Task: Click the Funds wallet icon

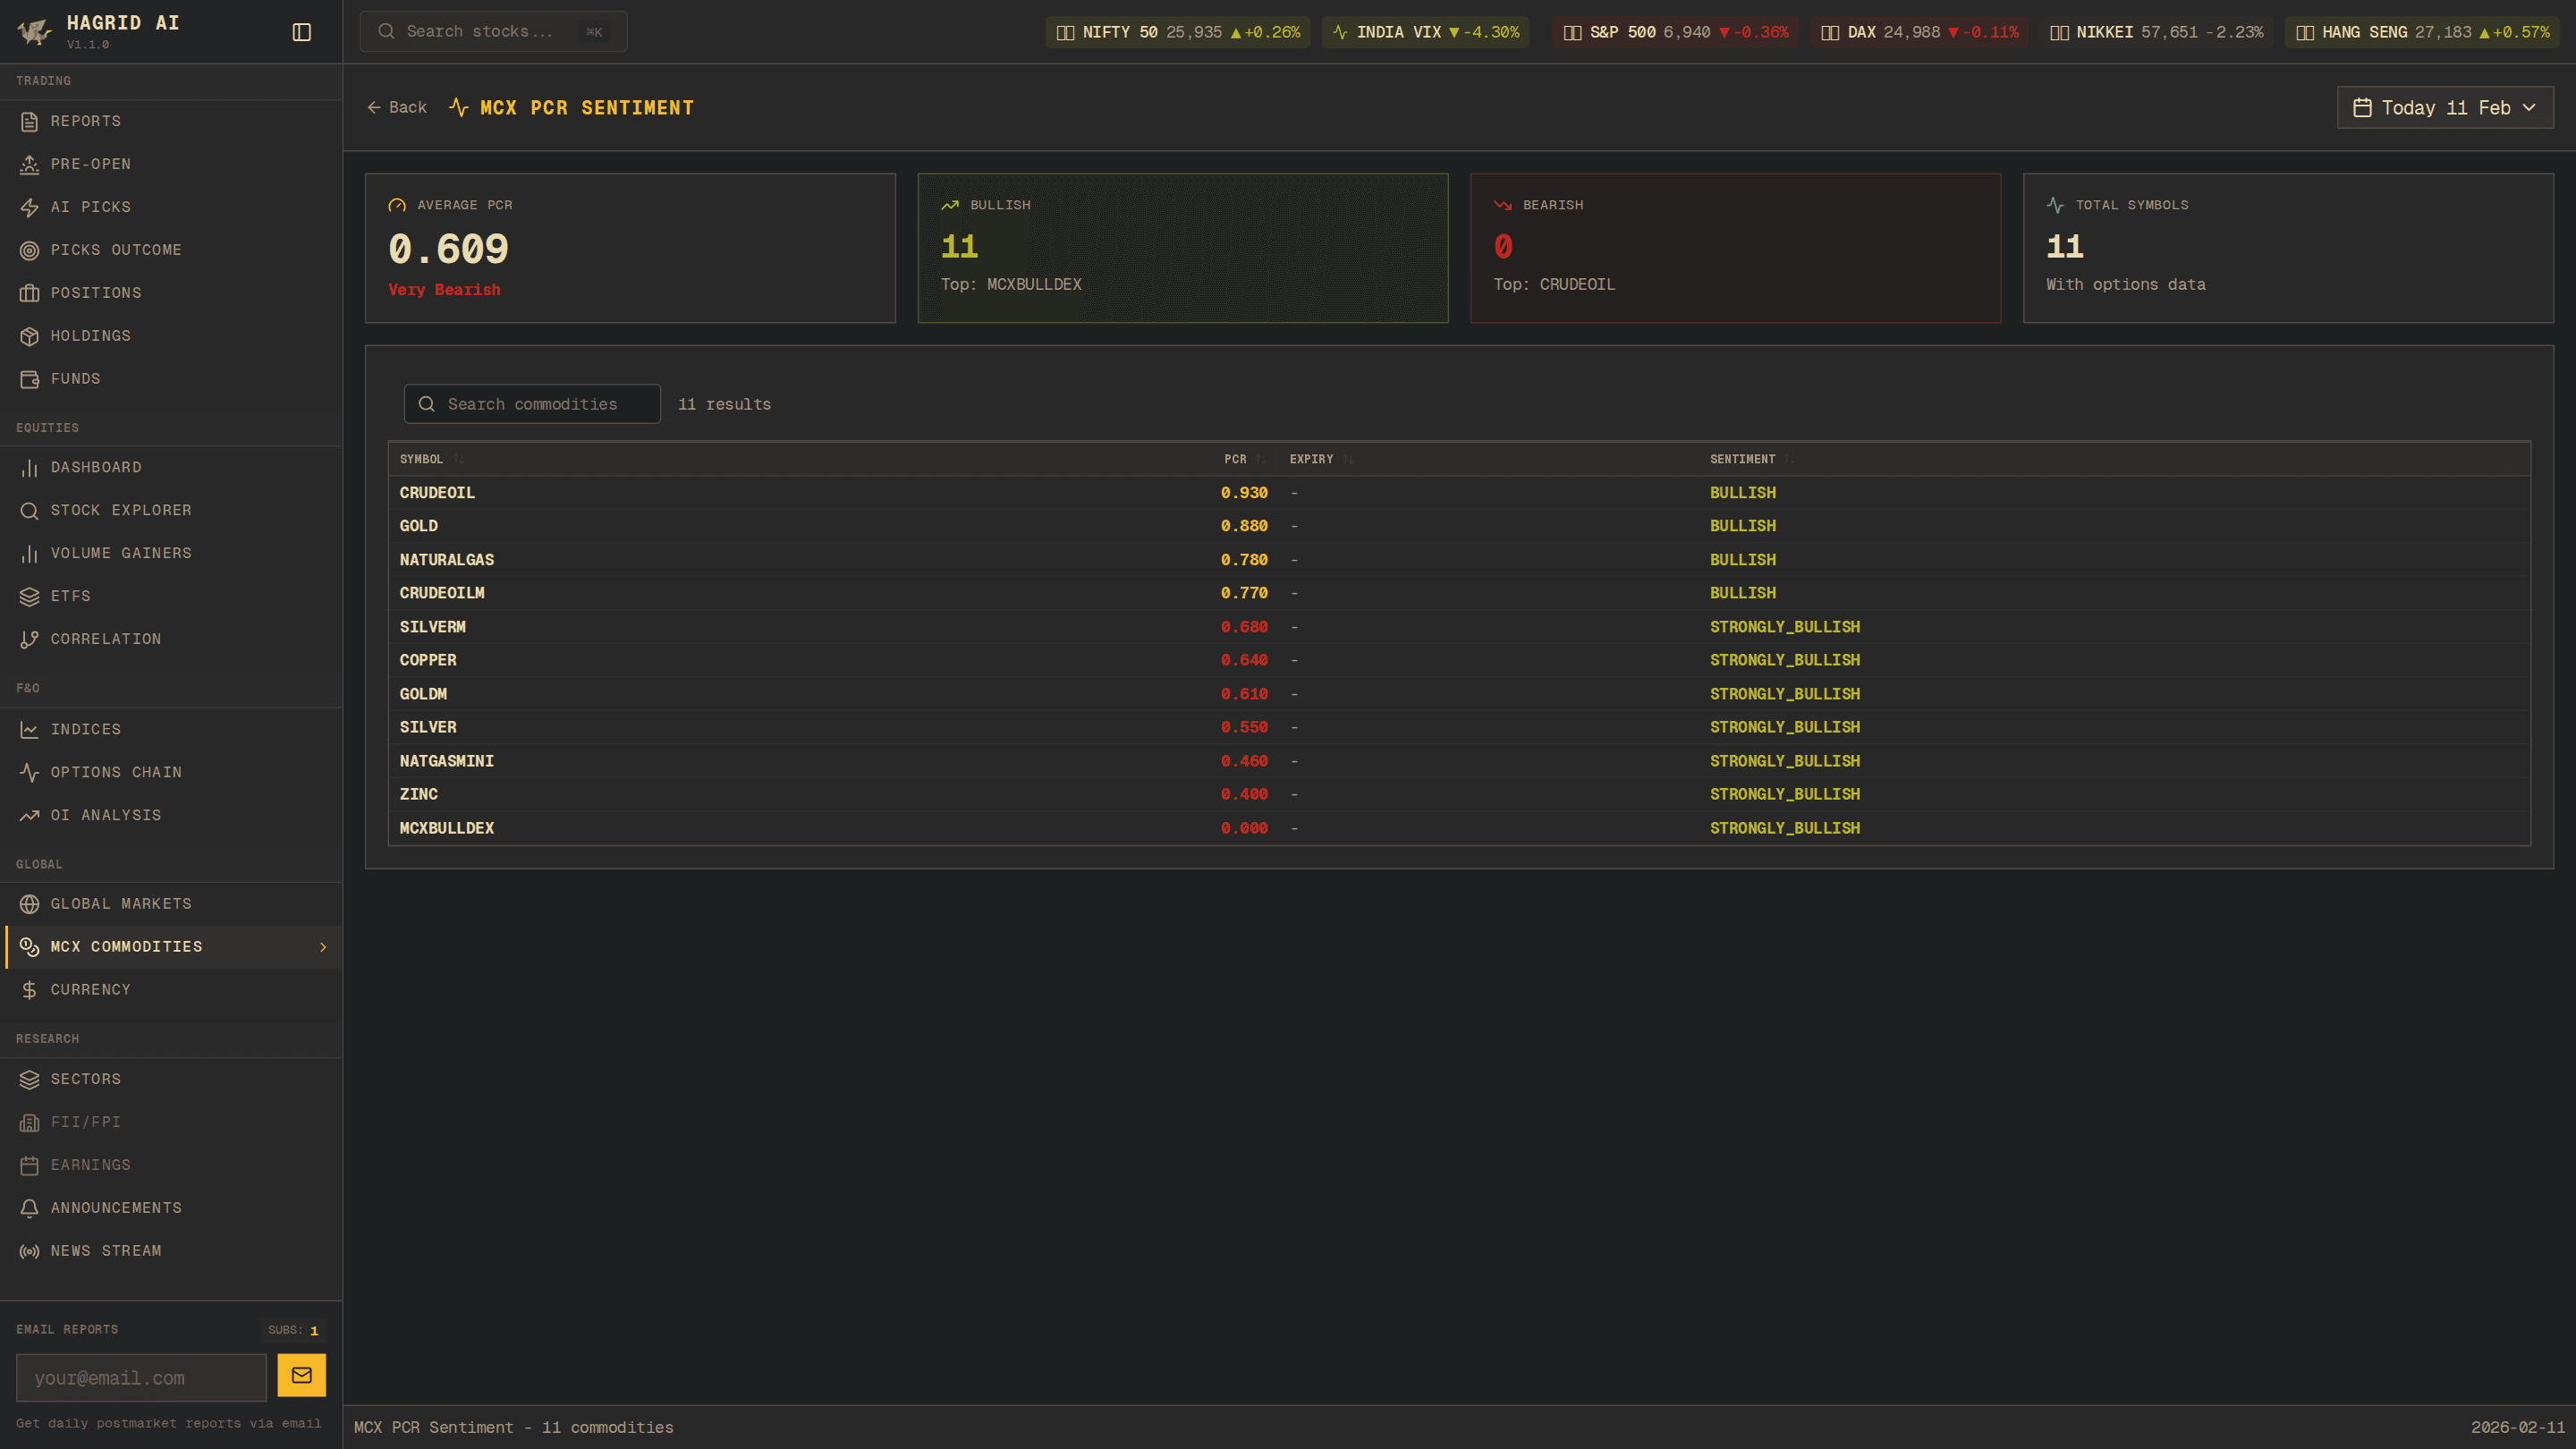Action: pyautogui.click(x=29, y=379)
